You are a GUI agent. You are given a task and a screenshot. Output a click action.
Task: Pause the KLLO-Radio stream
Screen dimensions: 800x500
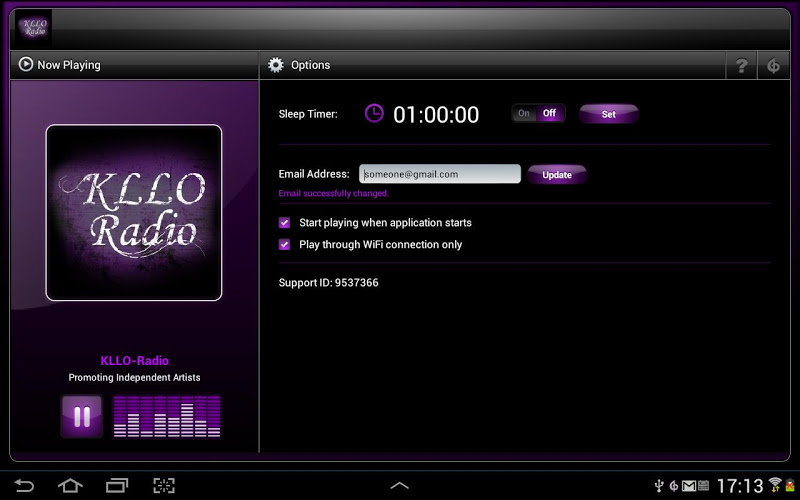[82, 416]
